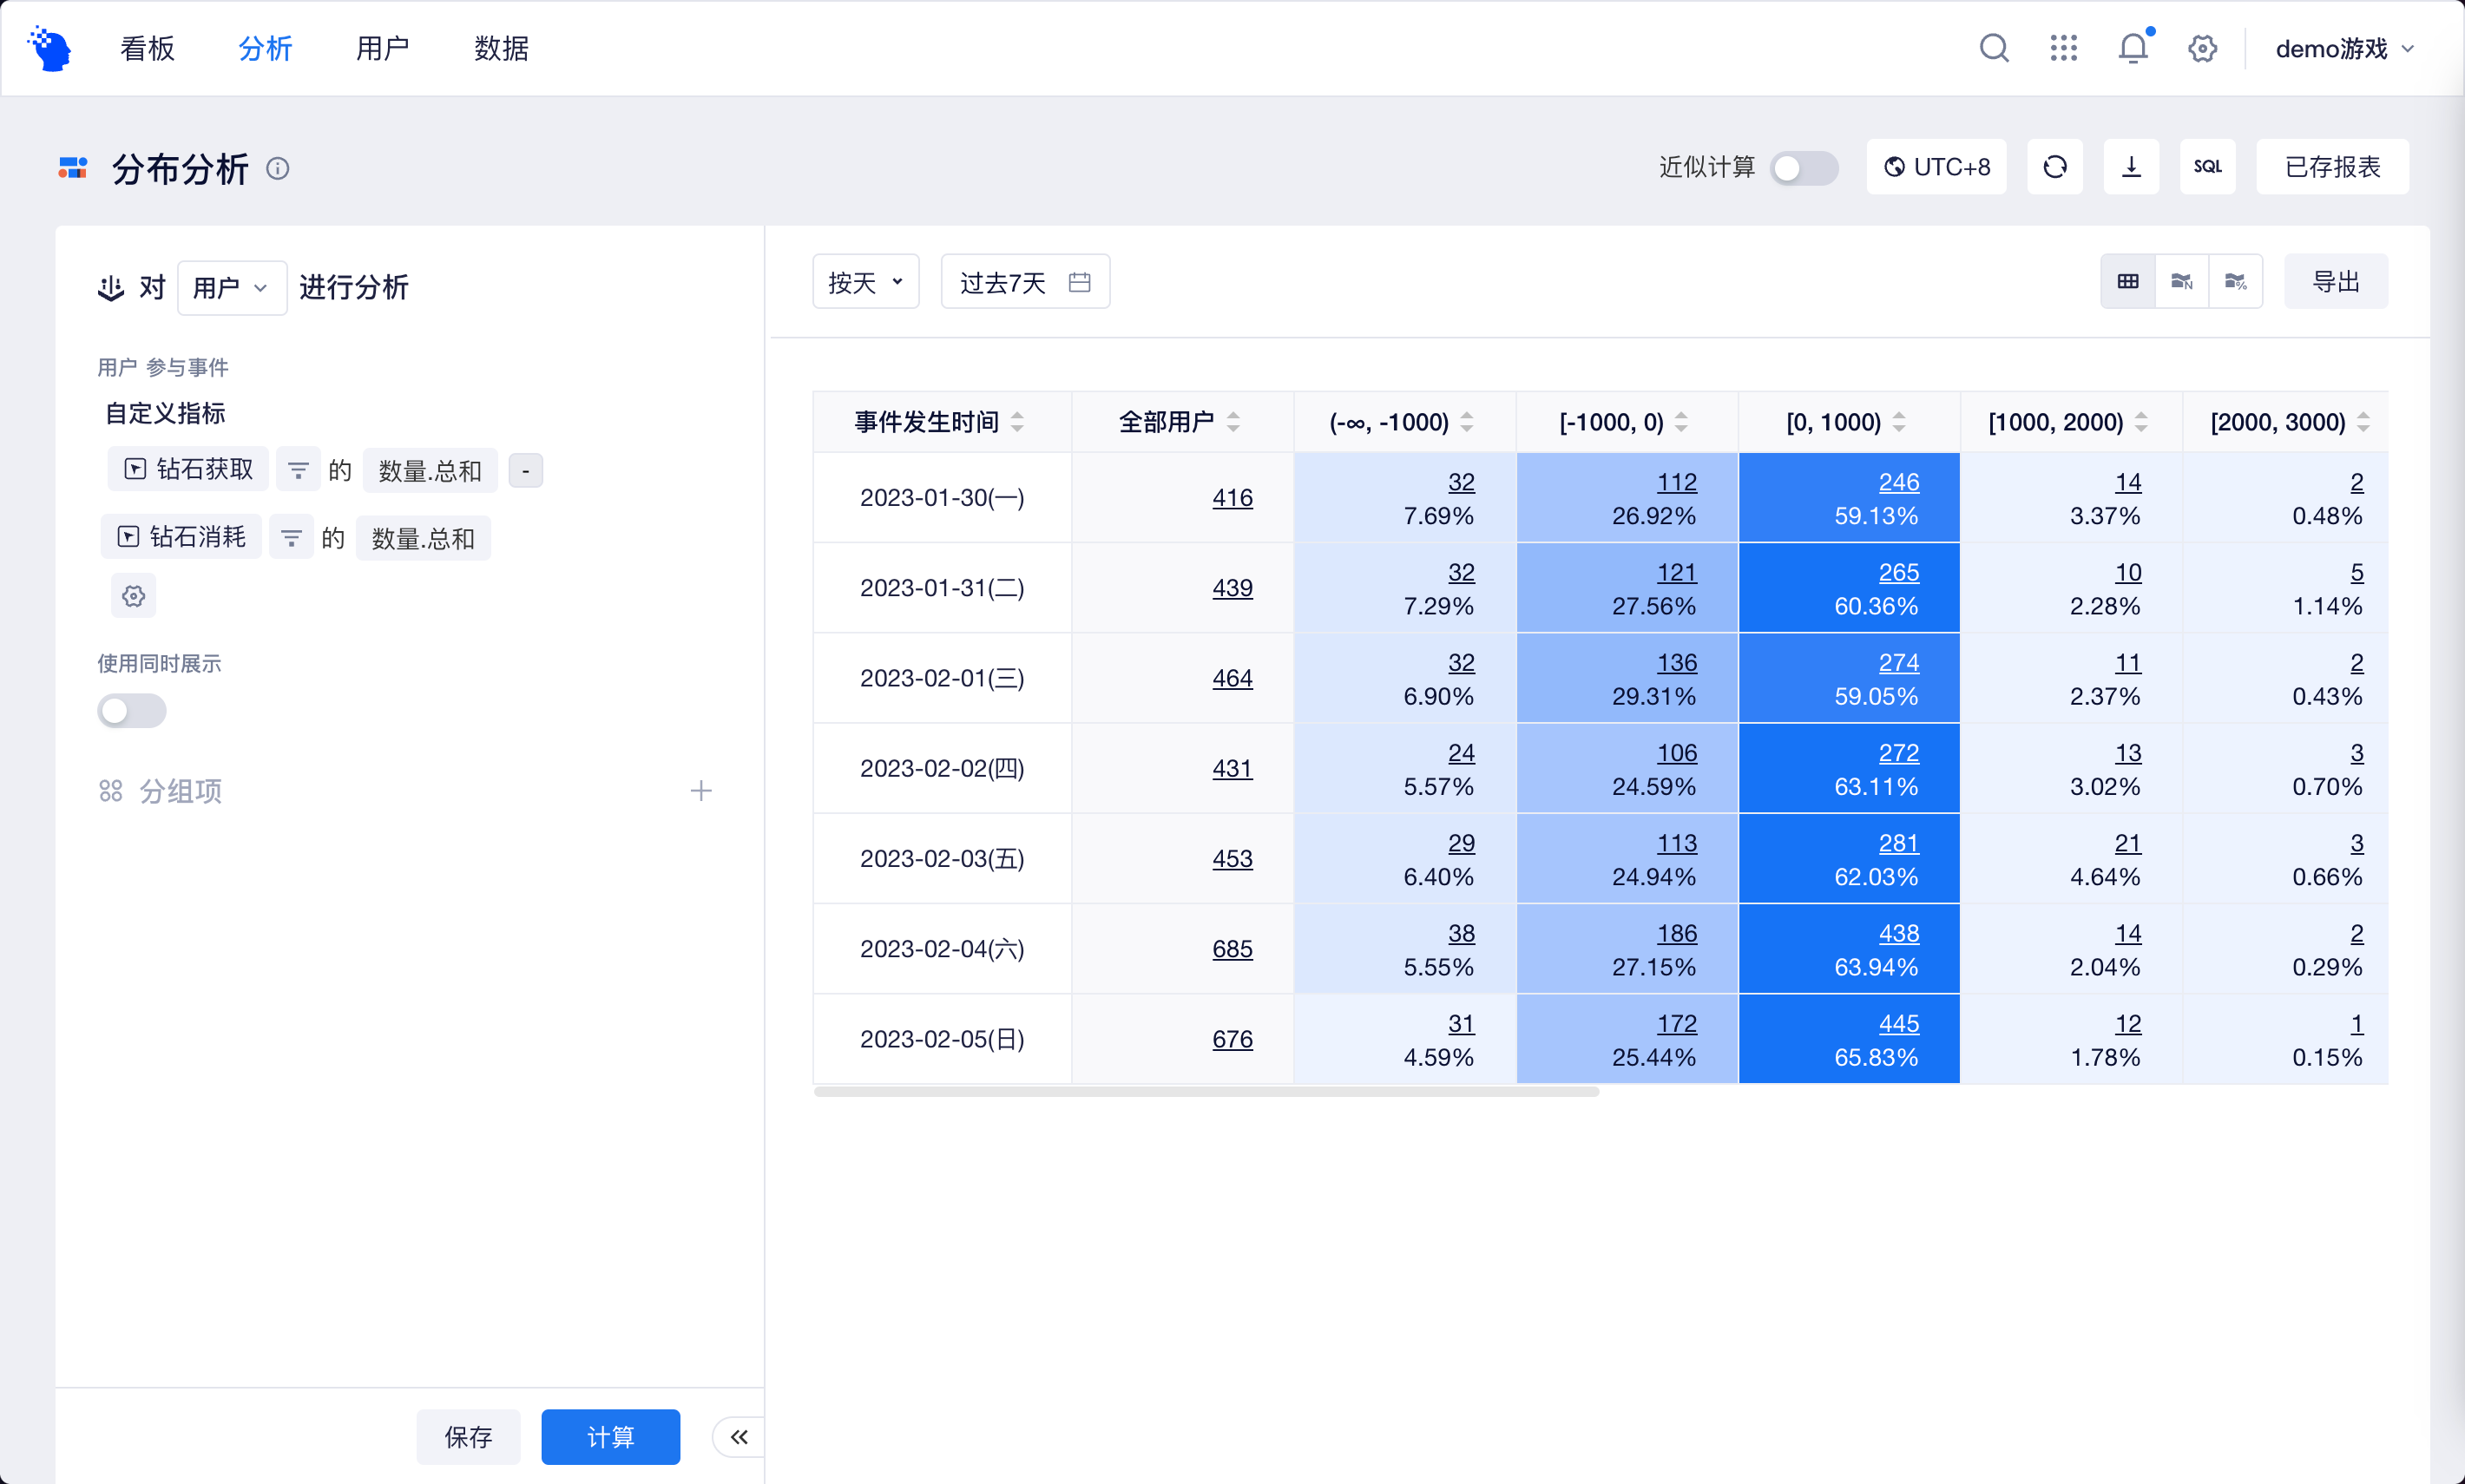Open settings gear under 钻石消耗 metric

(x=133, y=595)
